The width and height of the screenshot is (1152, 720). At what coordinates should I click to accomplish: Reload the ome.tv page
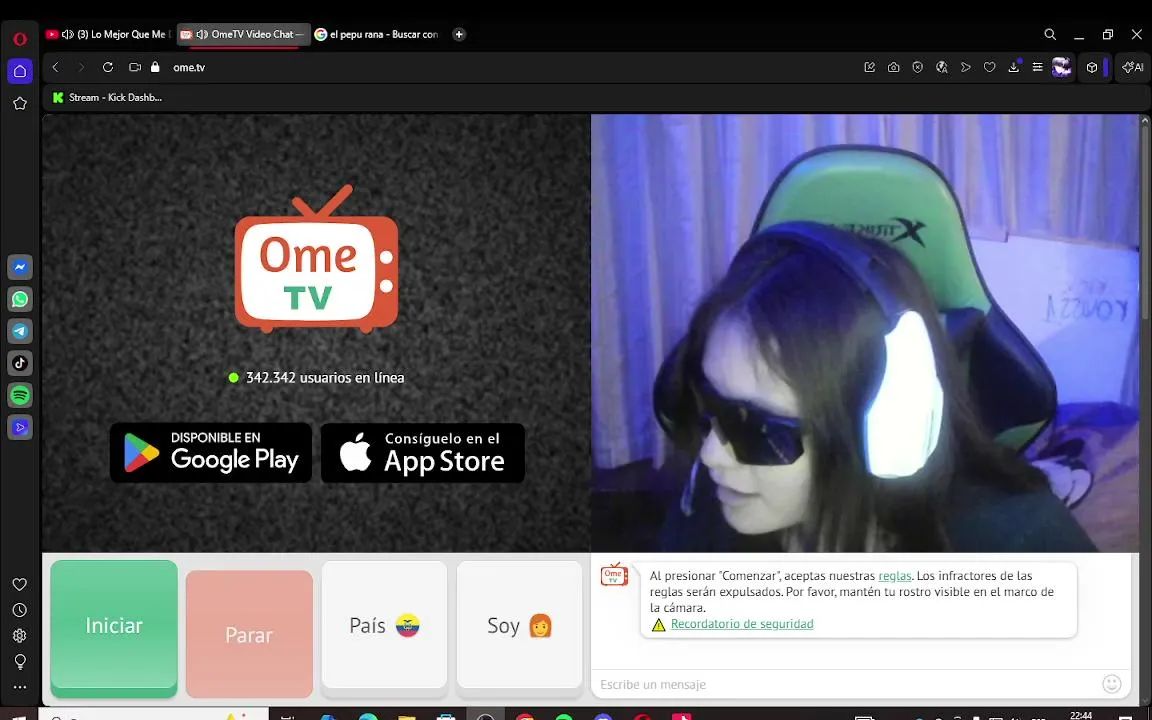tap(107, 67)
